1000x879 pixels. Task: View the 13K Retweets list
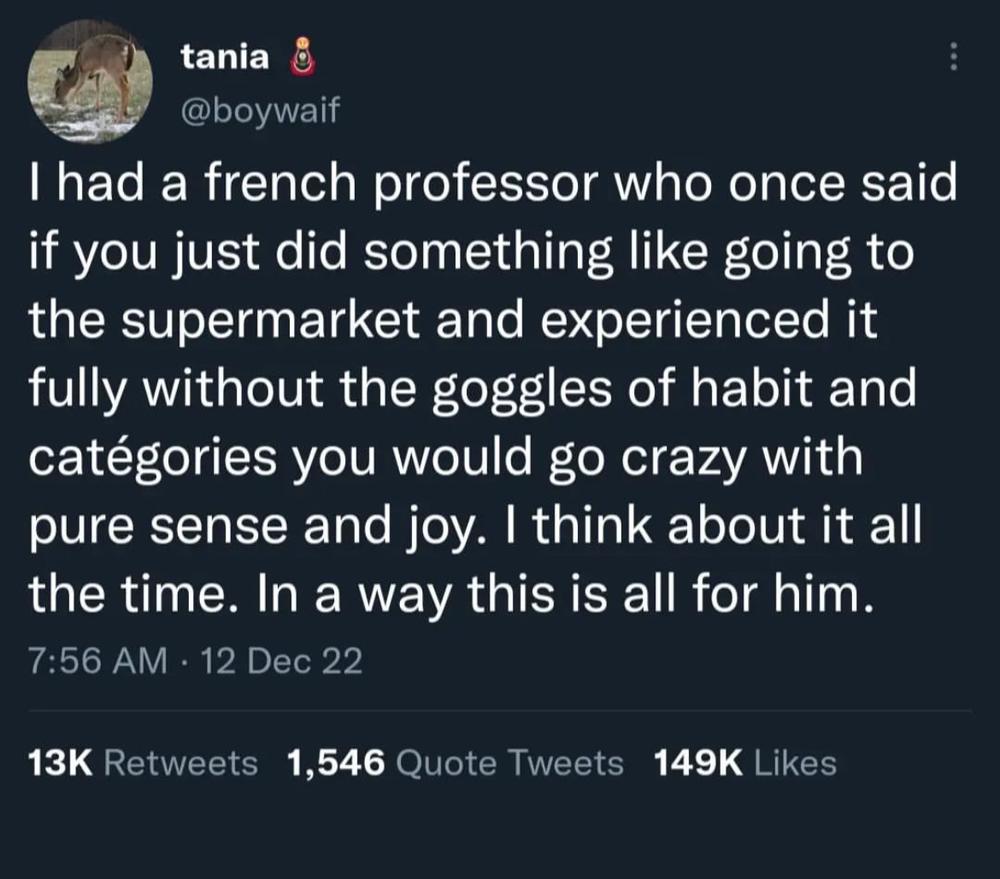point(143,763)
